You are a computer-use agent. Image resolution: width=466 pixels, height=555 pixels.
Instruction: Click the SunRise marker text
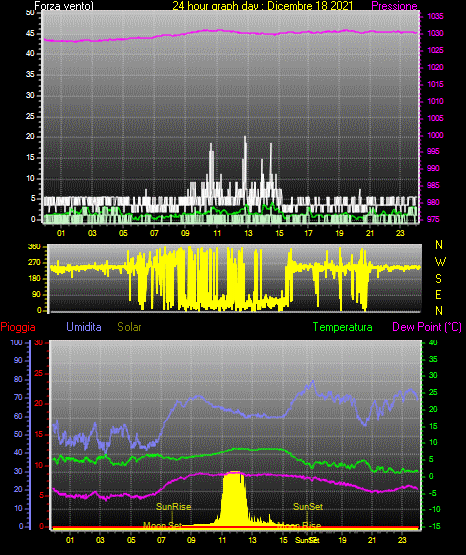click(x=173, y=507)
